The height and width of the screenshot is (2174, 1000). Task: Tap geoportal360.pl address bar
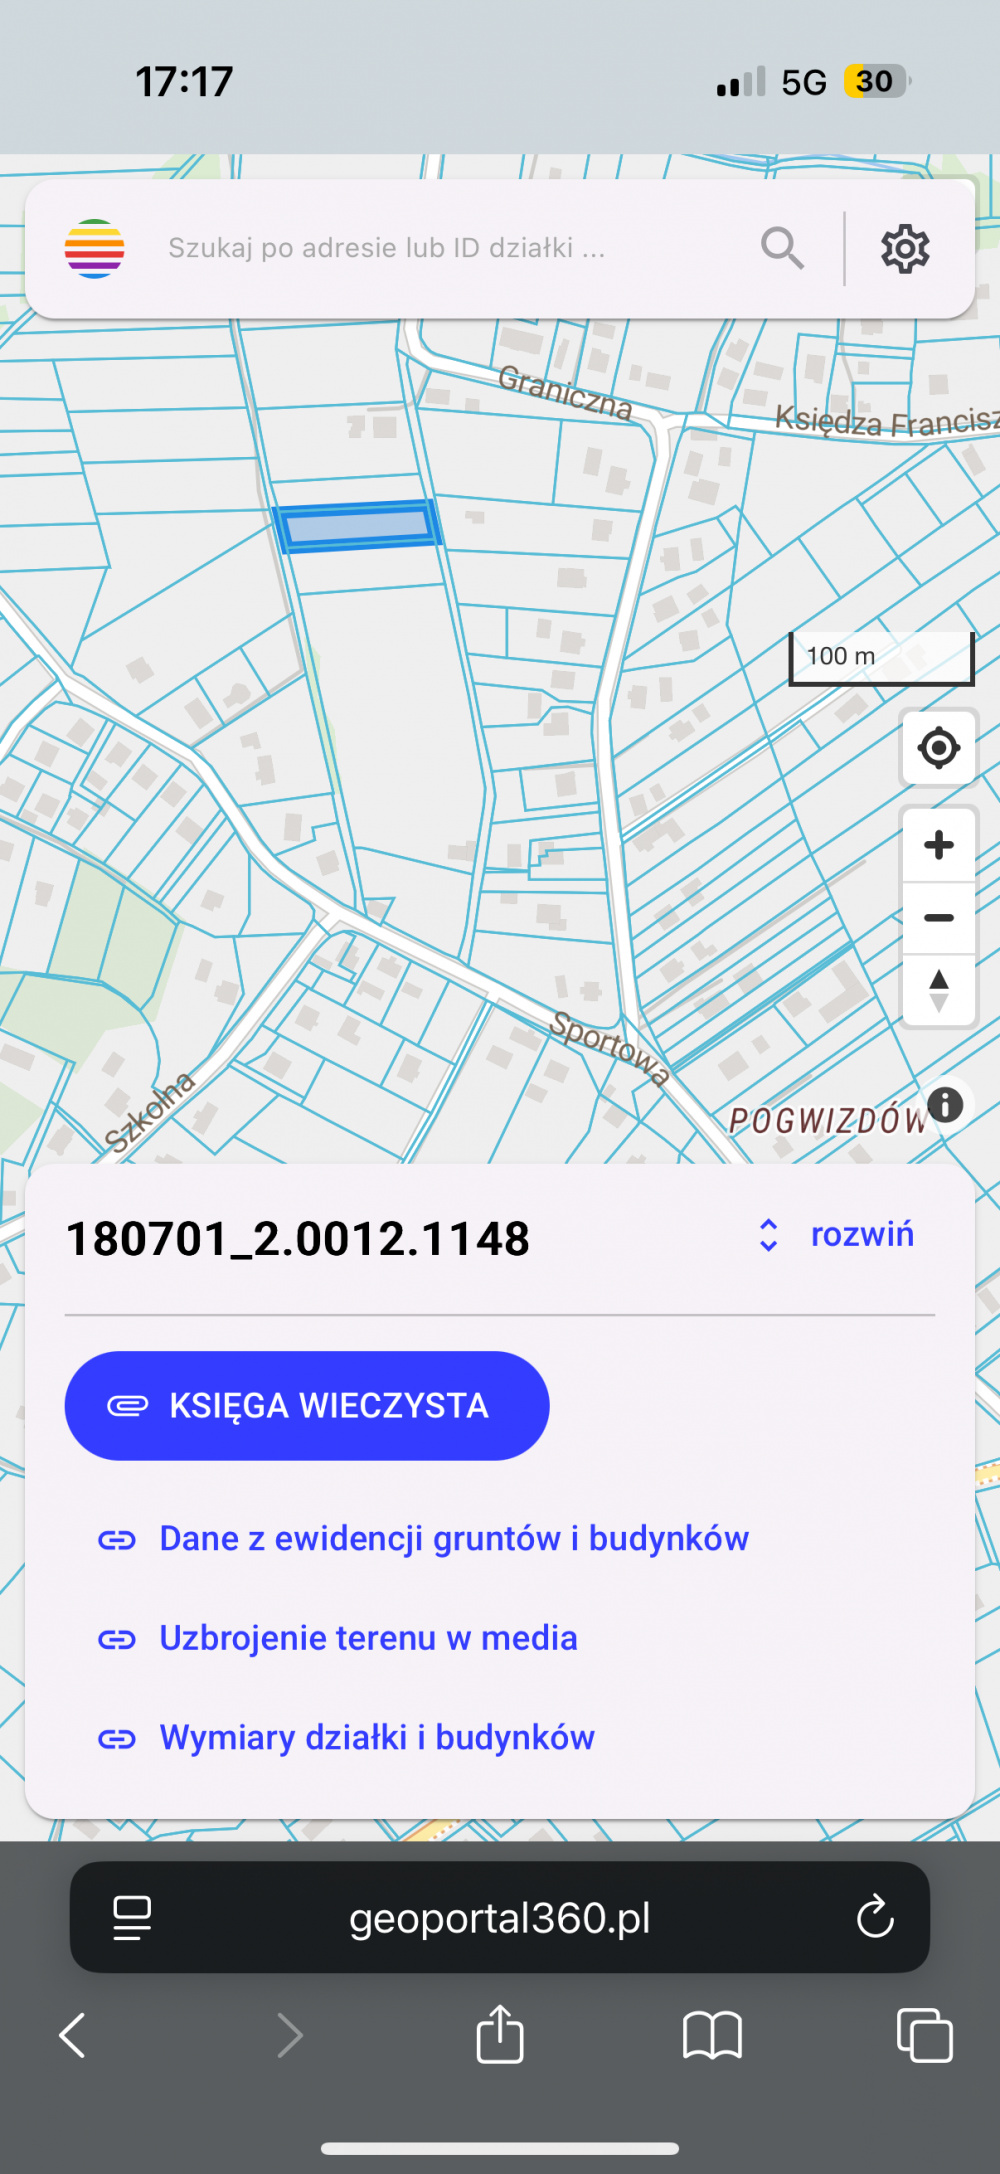(x=500, y=1918)
